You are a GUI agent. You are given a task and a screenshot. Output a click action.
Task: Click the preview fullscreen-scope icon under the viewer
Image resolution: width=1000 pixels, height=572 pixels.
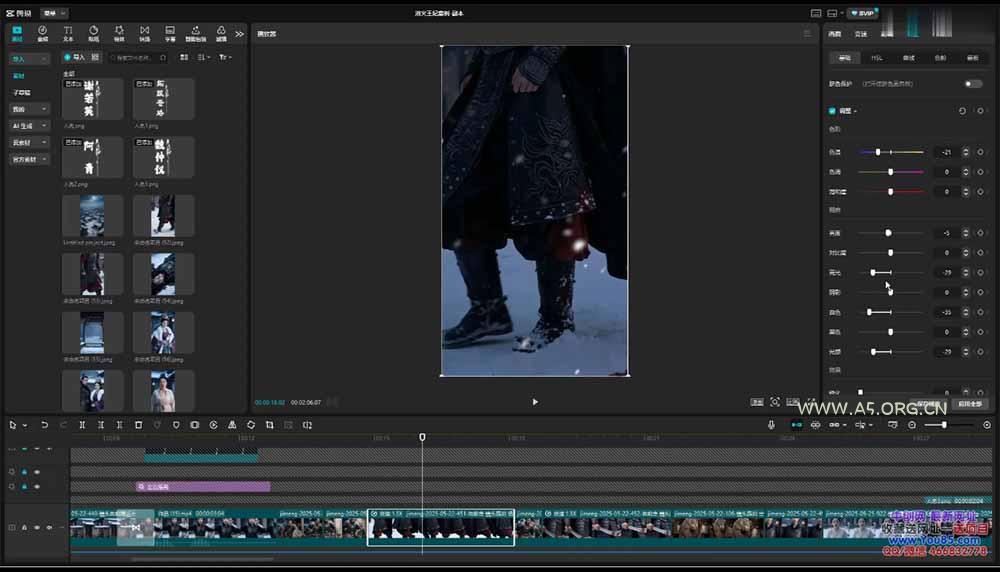(775, 402)
